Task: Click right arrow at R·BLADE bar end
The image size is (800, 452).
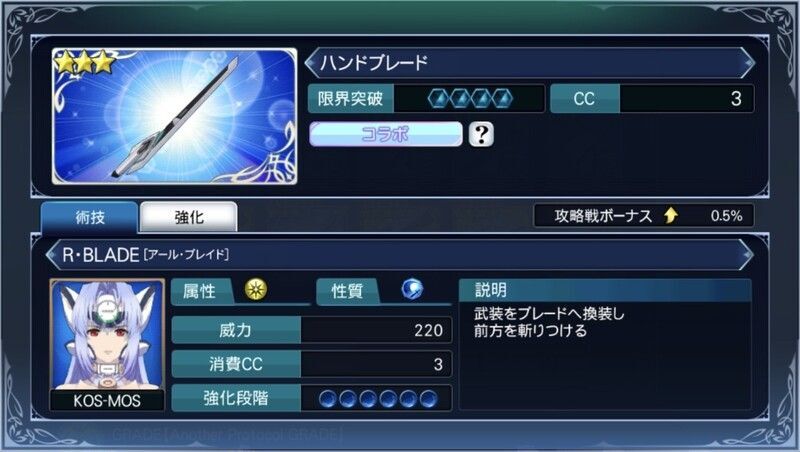Action: tap(747, 255)
